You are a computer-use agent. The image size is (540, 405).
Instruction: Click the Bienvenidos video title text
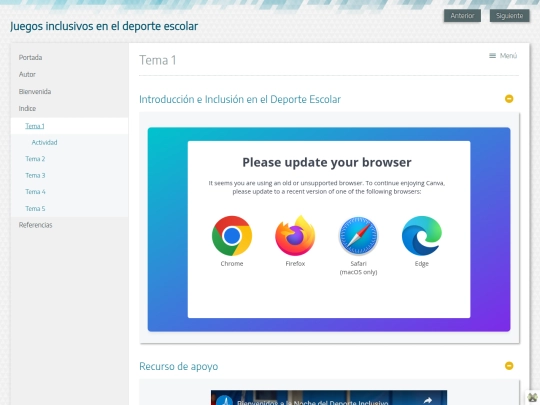(x=313, y=402)
